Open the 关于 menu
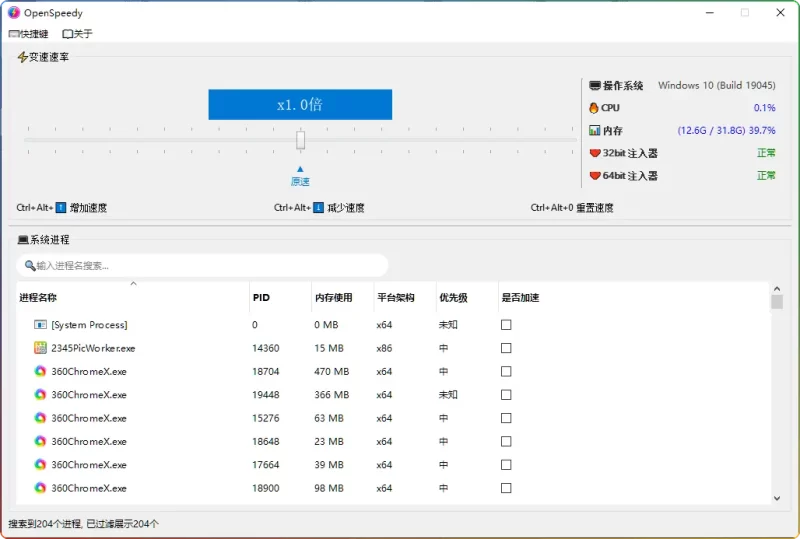The image size is (800, 539). pos(78,34)
